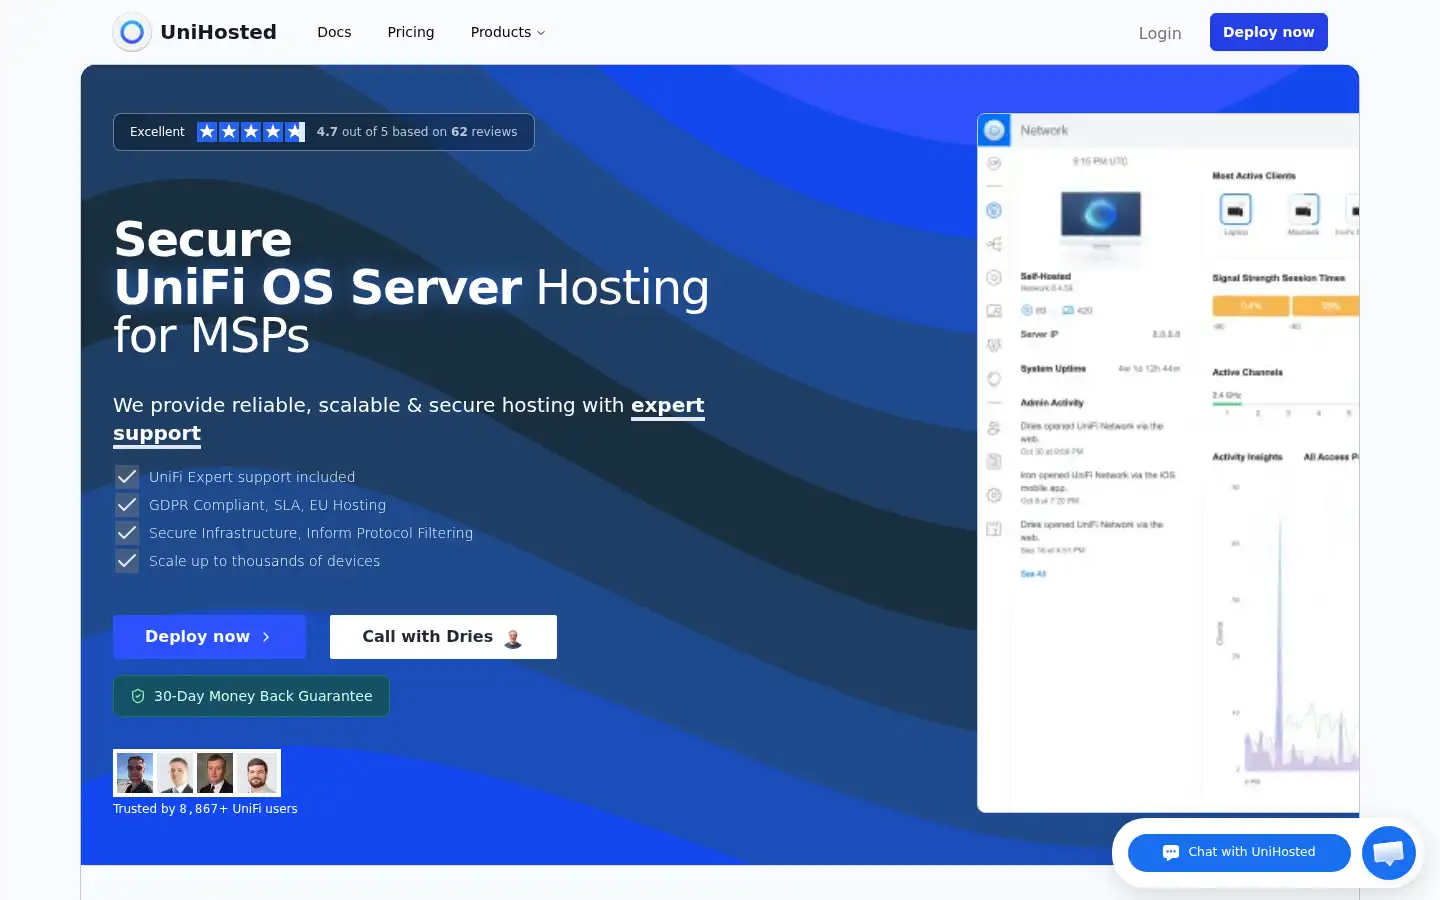Screen dimensions: 1440x900
Task: Click the highlighted blue network icon in sidebar
Action: click(x=994, y=210)
